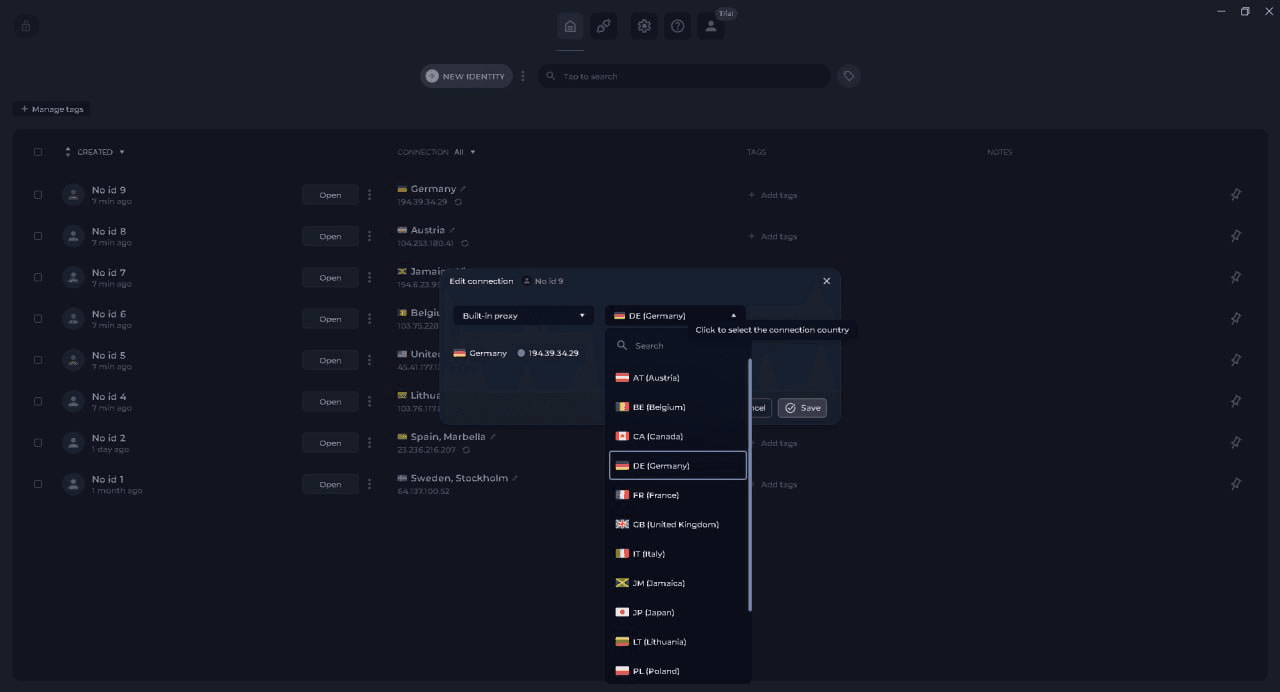Open the connections link icon in top bar
The image size is (1280, 692).
(603, 26)
